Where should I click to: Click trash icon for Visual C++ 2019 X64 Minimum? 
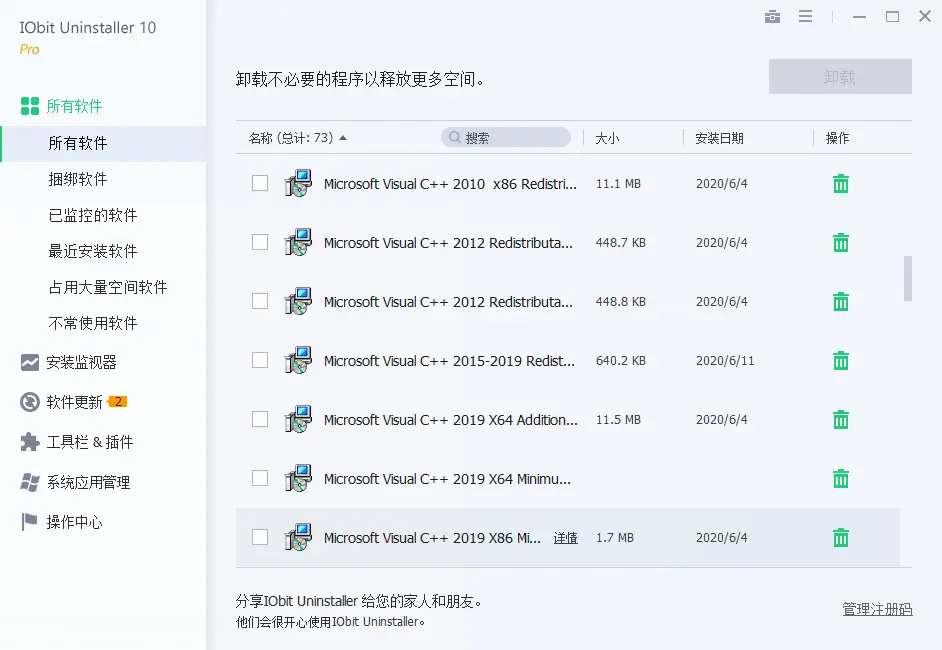point(841,479)
